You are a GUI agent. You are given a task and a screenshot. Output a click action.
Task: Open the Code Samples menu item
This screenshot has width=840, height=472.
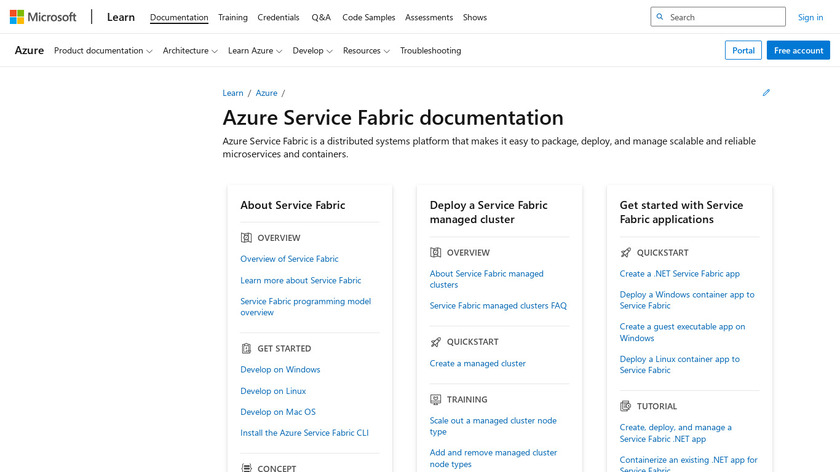pos(368,17)
